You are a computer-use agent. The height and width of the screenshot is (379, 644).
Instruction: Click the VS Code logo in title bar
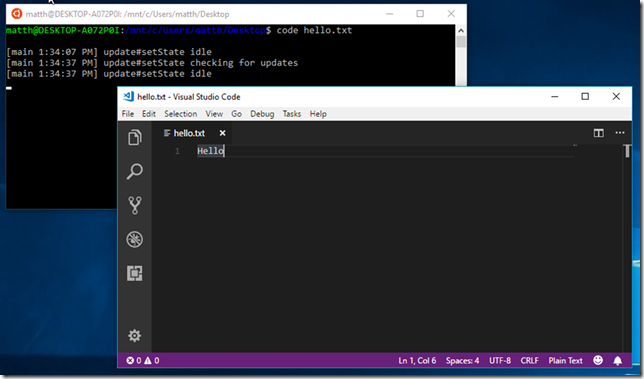point(129,96)
